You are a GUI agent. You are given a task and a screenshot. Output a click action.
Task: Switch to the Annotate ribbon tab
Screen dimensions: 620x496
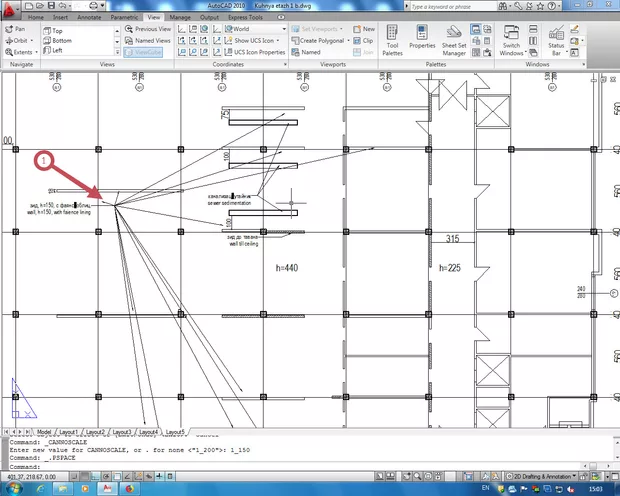(x=90, y=18)
